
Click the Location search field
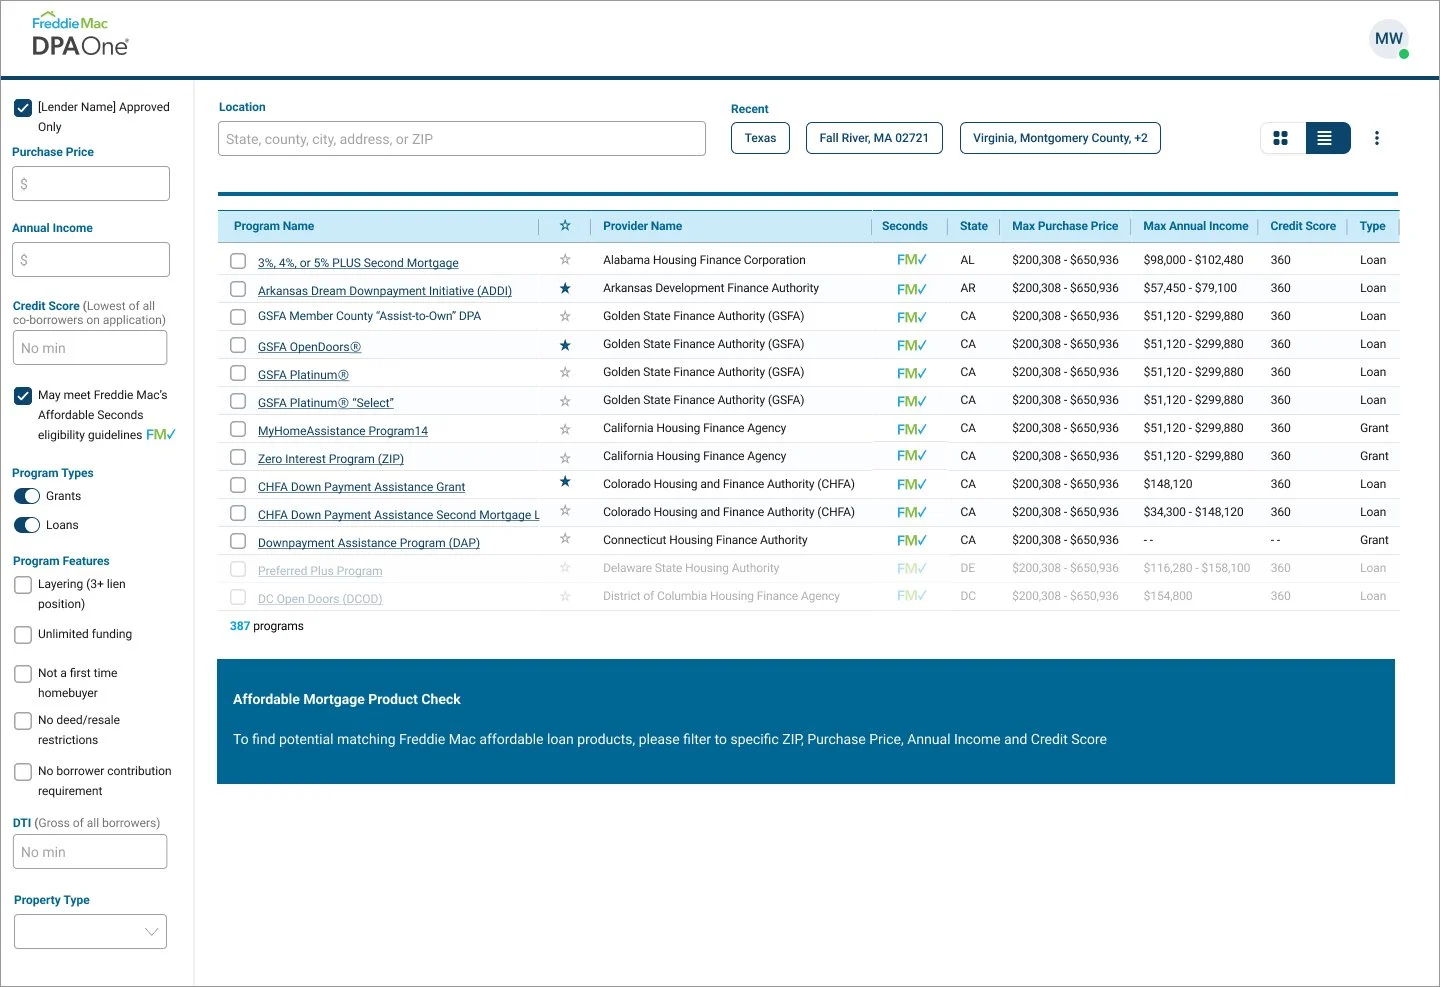[462, 139]
